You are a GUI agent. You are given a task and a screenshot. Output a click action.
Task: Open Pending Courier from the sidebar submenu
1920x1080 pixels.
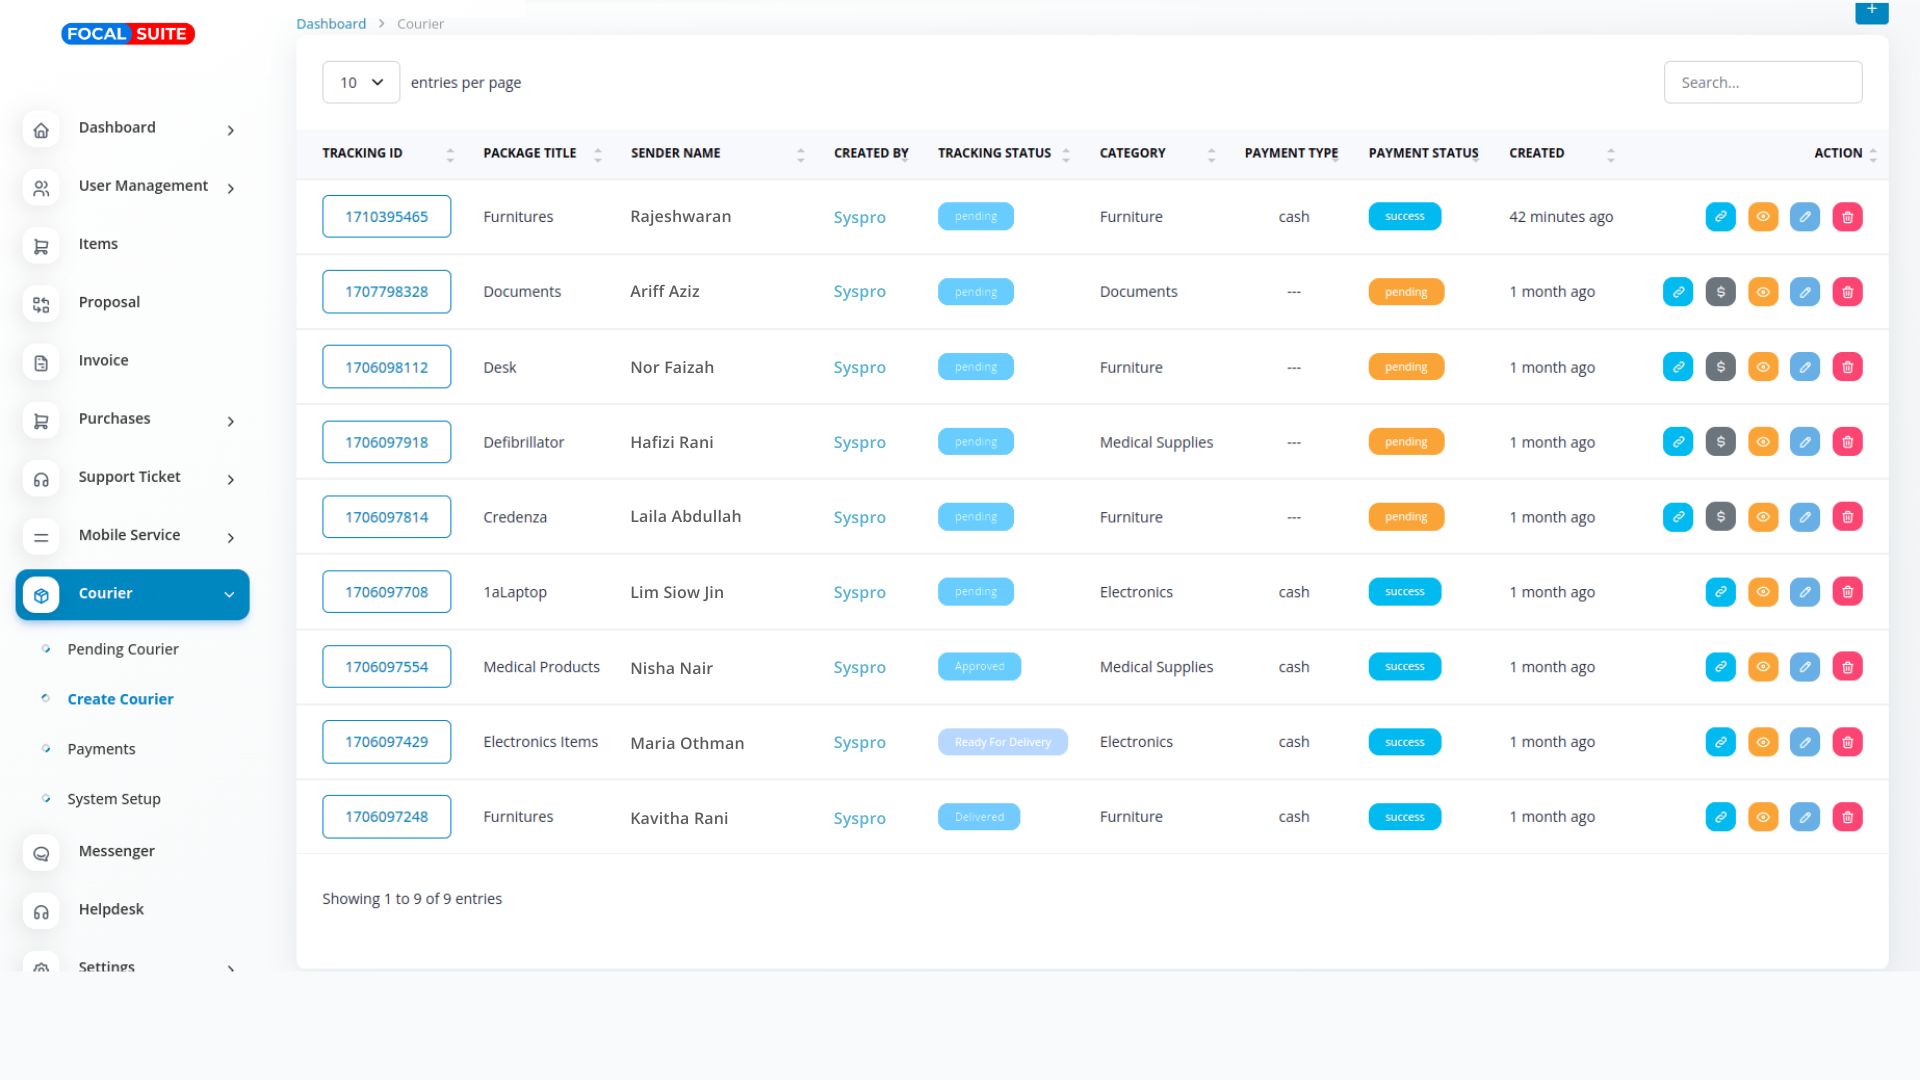122,649
